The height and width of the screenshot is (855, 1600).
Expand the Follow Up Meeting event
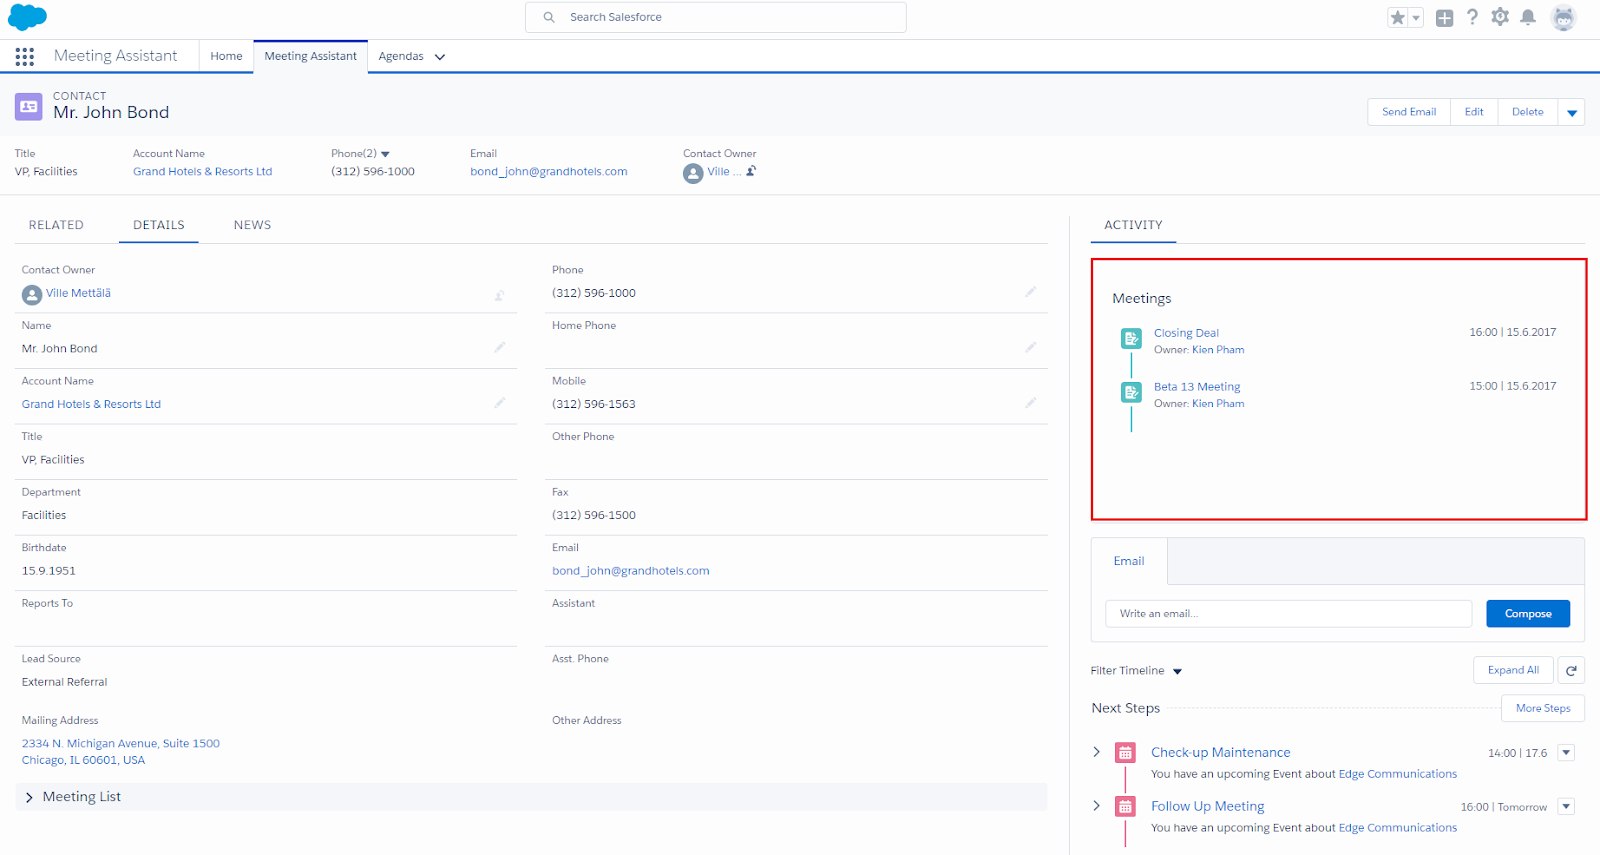[1096, 806]
